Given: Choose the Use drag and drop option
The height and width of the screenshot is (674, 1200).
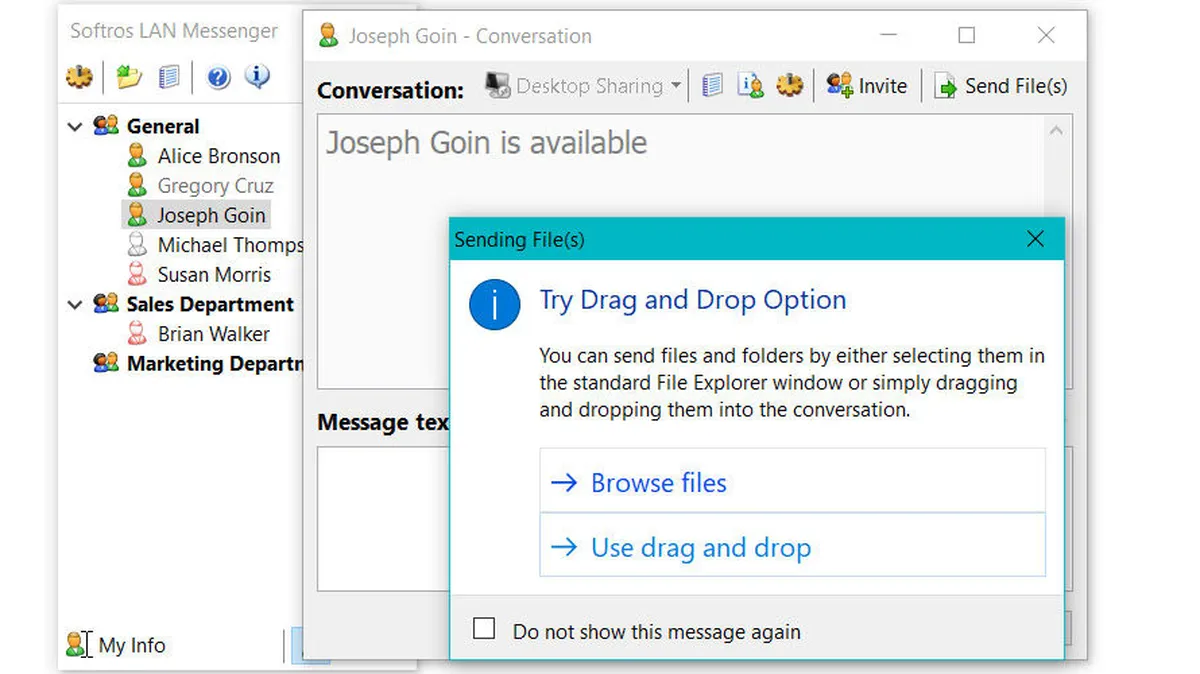Looking at the screenshot, I should click(x=700, y=548).
